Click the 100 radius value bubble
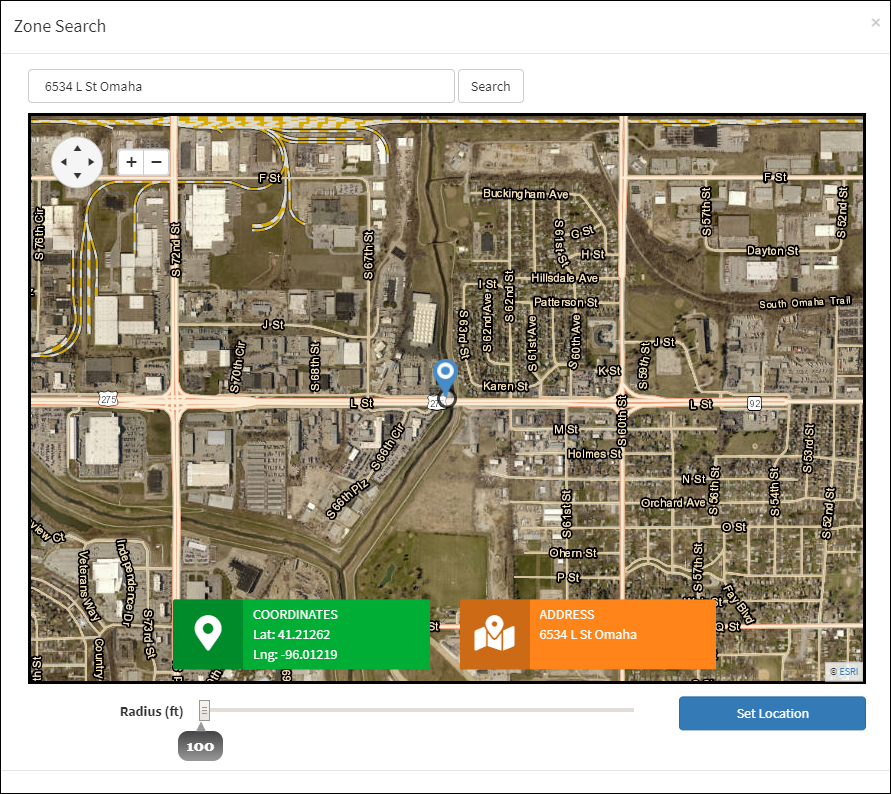 tap(200, 746)
